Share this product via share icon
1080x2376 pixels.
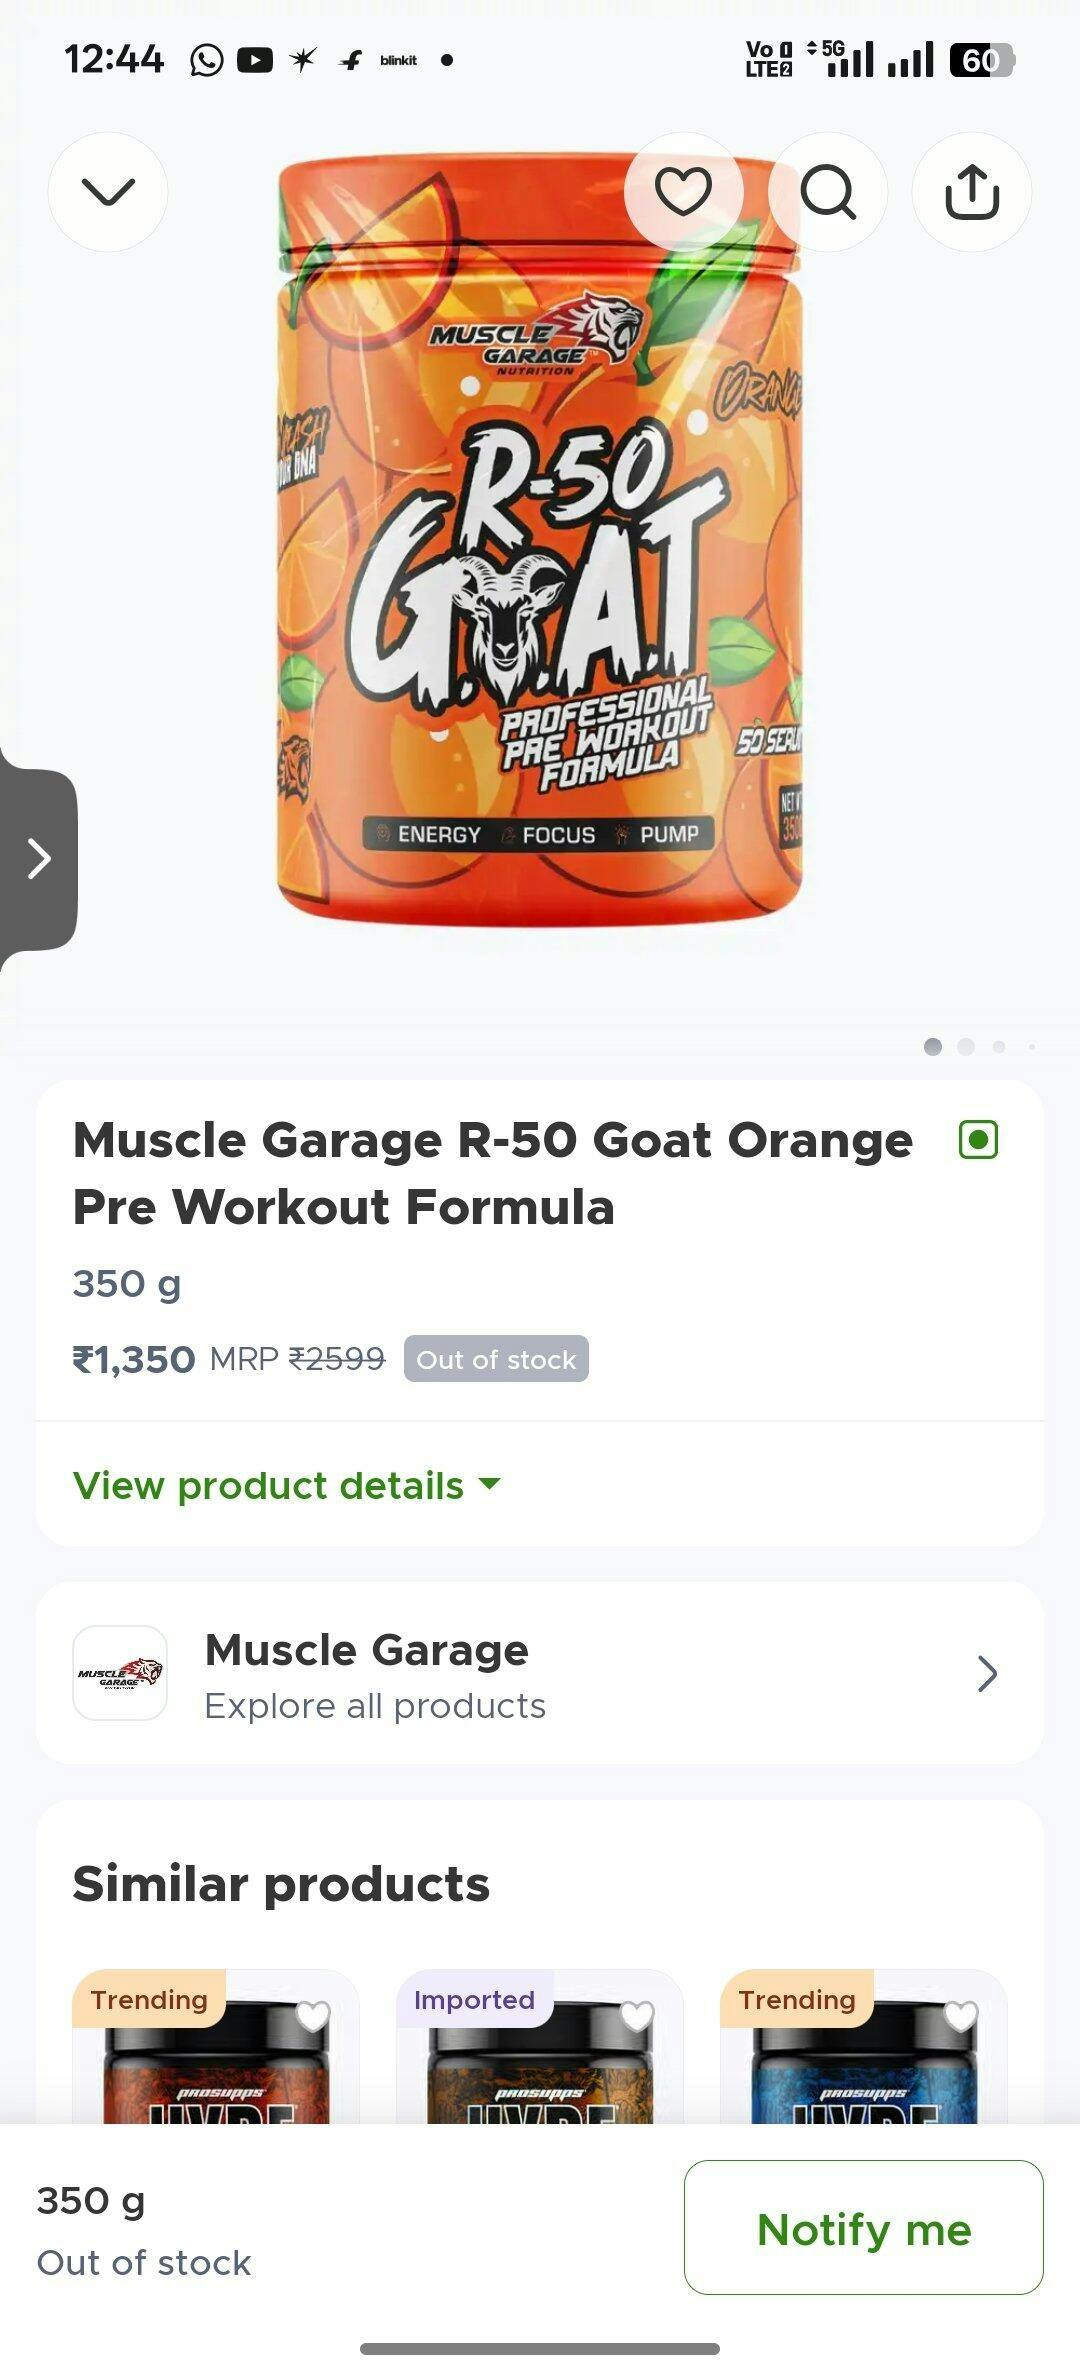point(971,192)
